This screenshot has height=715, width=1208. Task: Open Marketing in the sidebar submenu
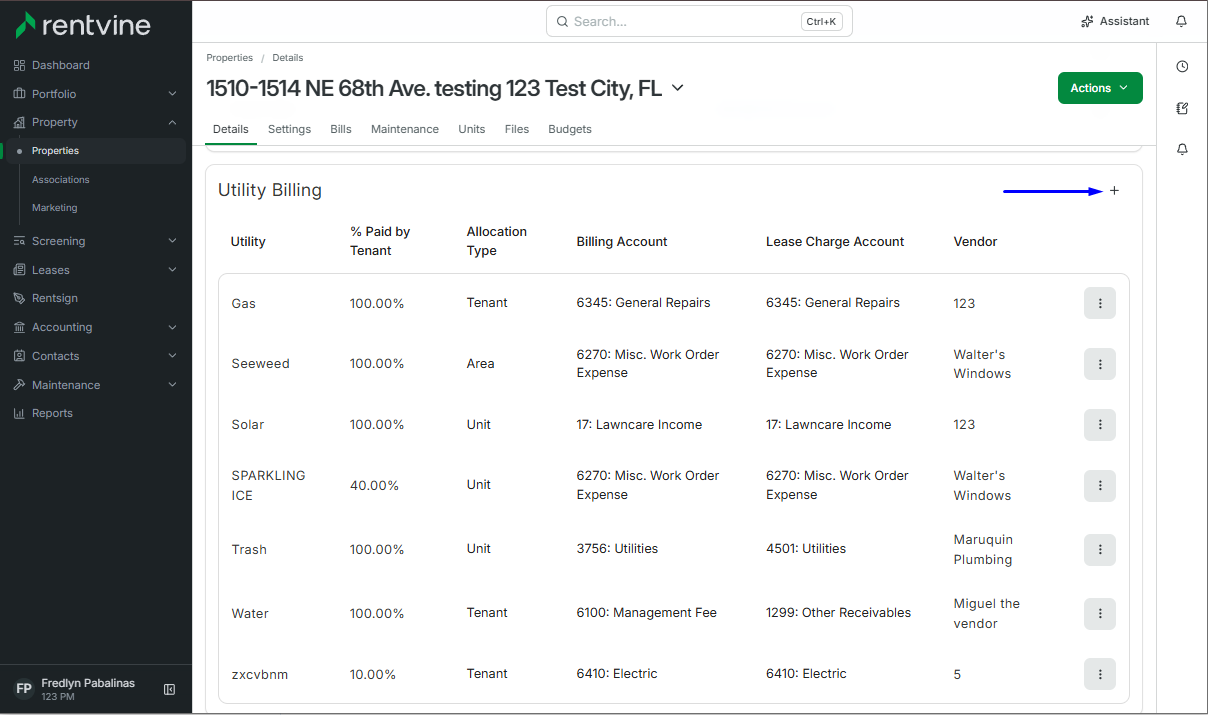54,208
